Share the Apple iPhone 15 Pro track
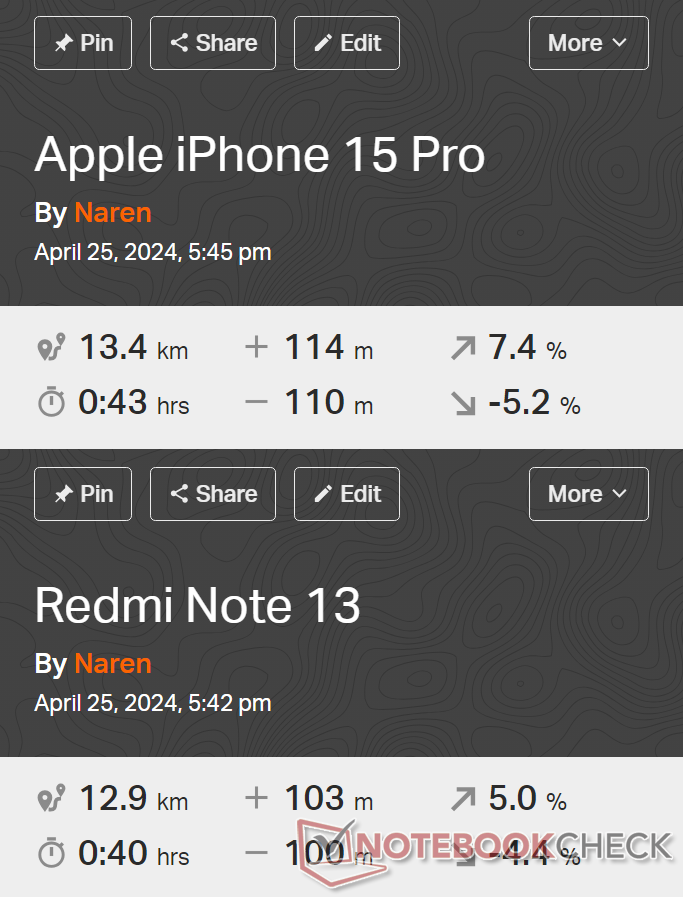 point(213,43)
